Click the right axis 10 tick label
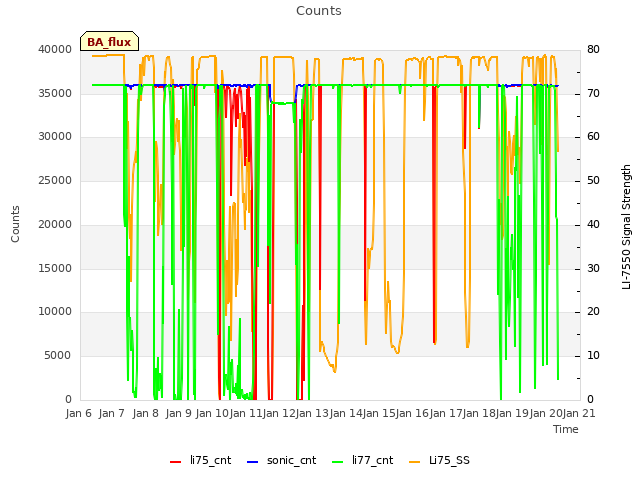This screenshot has height=480, width=640. point(593,356)
